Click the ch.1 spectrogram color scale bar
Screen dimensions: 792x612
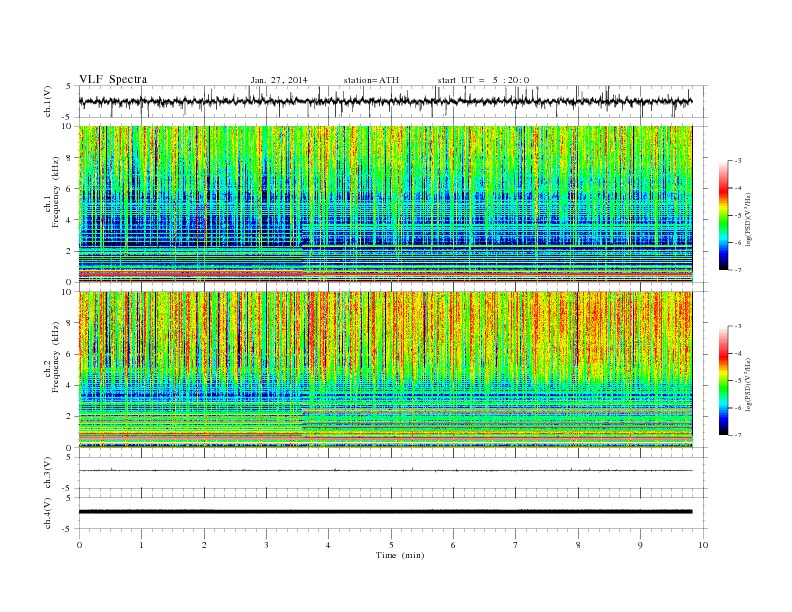pyautogui.click(x=723, y=215)
